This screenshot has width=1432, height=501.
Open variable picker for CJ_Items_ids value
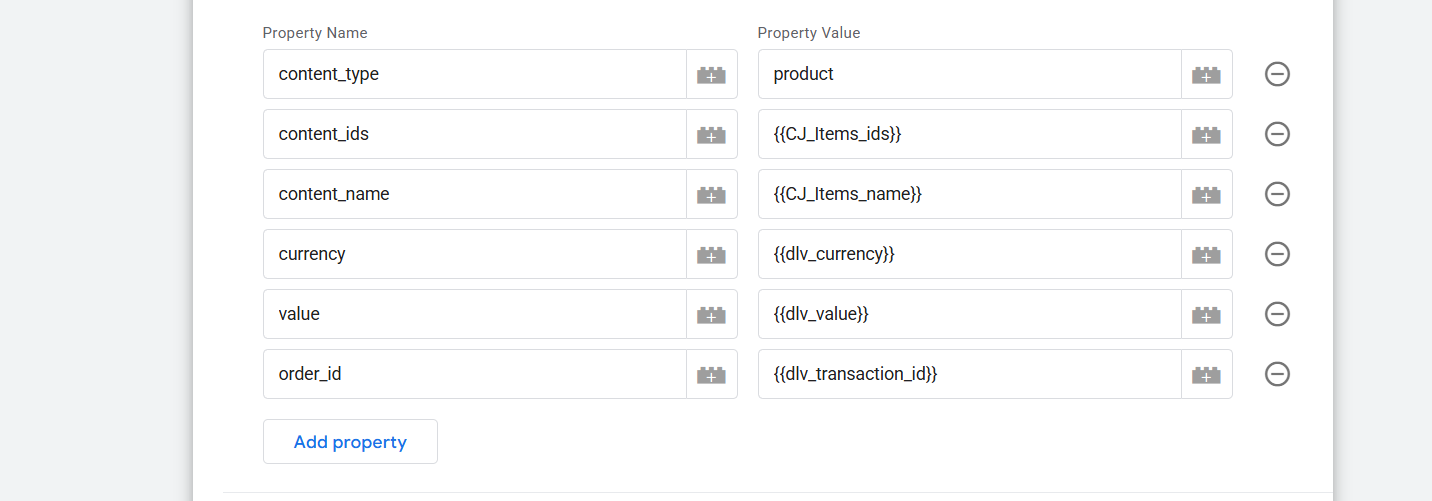click(1206, 134)
